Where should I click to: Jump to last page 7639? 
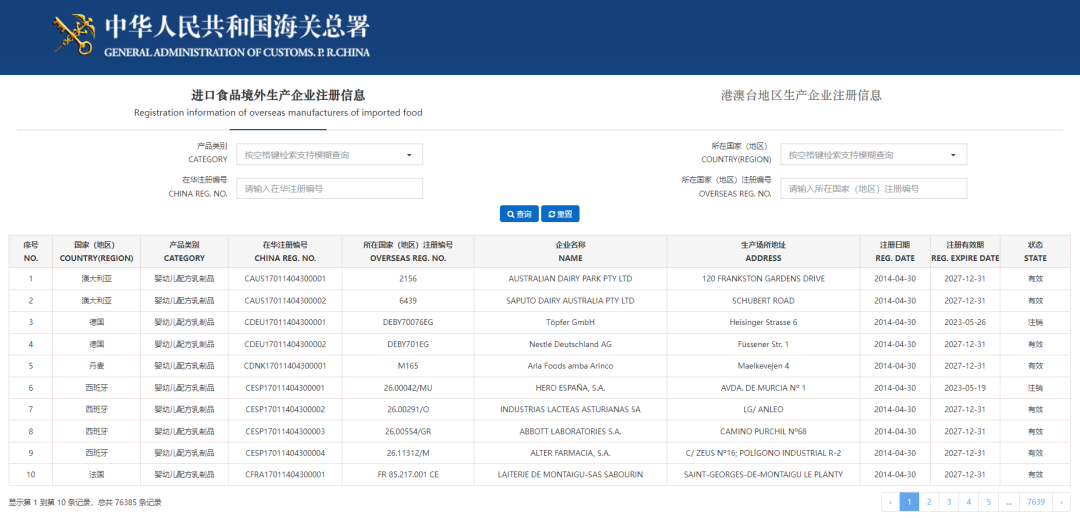click(x=1036, y=502)
